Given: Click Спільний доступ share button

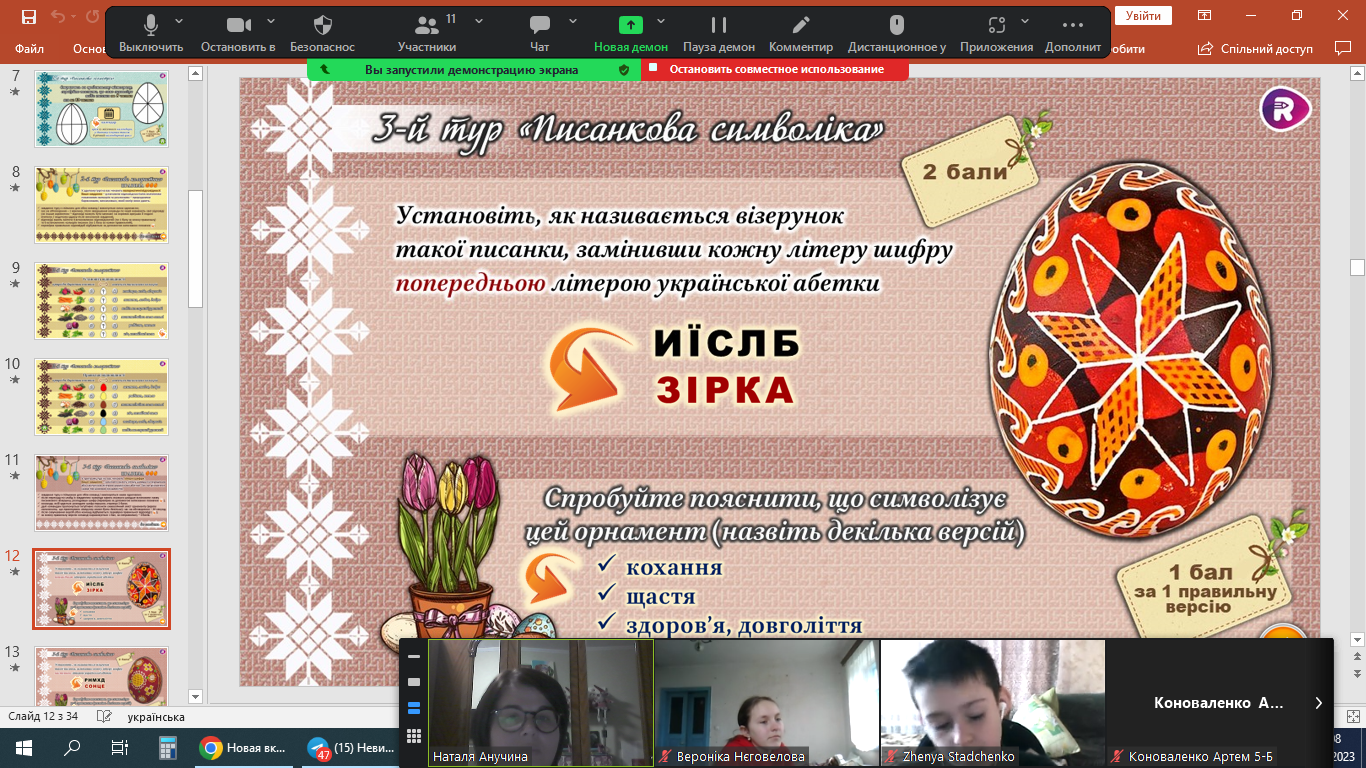Looking at the screenshot, I should pos(1257,48).
